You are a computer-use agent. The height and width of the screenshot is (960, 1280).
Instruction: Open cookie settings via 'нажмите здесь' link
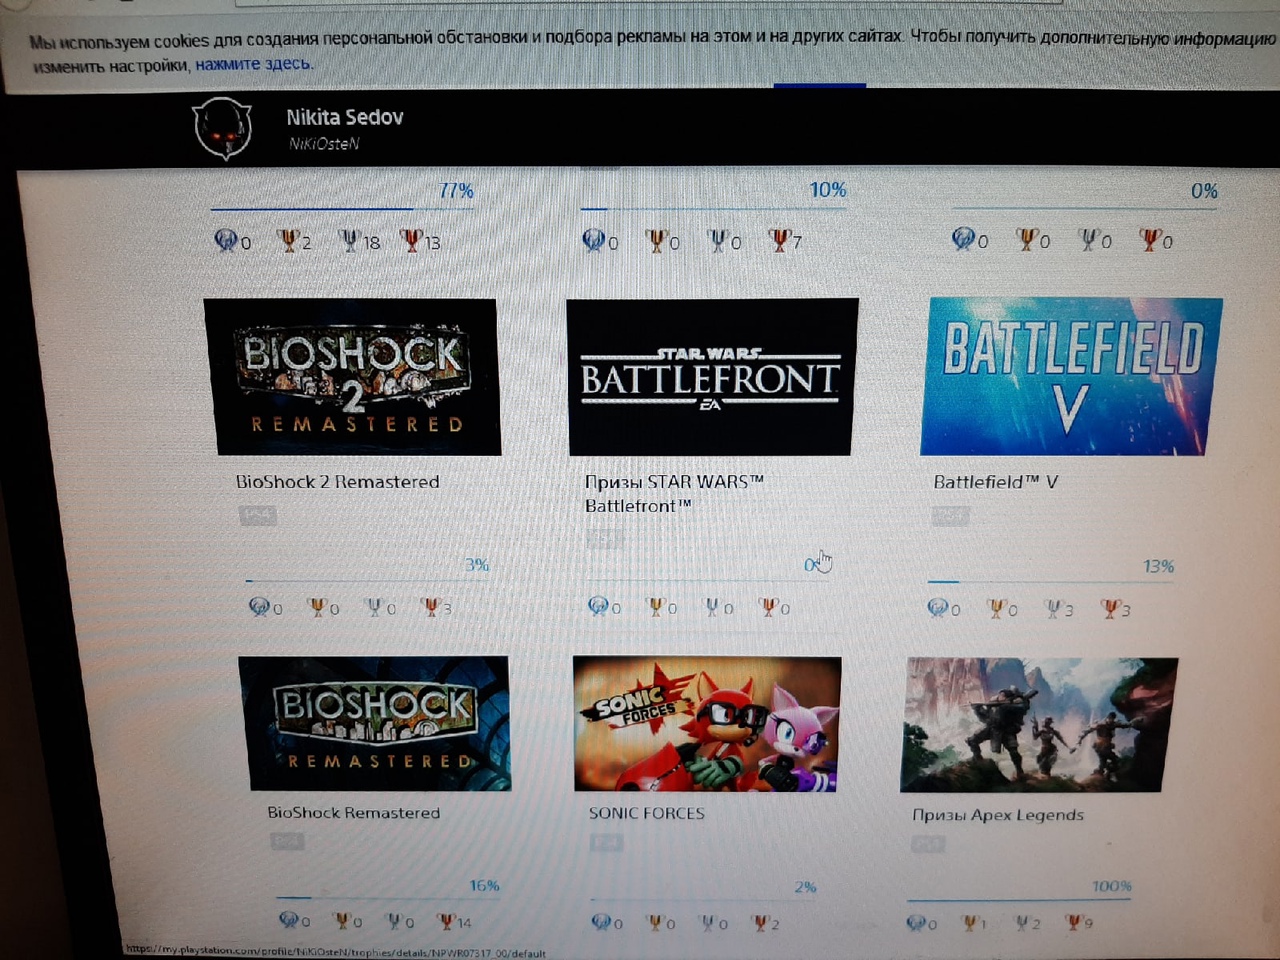pyautogui.click(x=254, y=64)
